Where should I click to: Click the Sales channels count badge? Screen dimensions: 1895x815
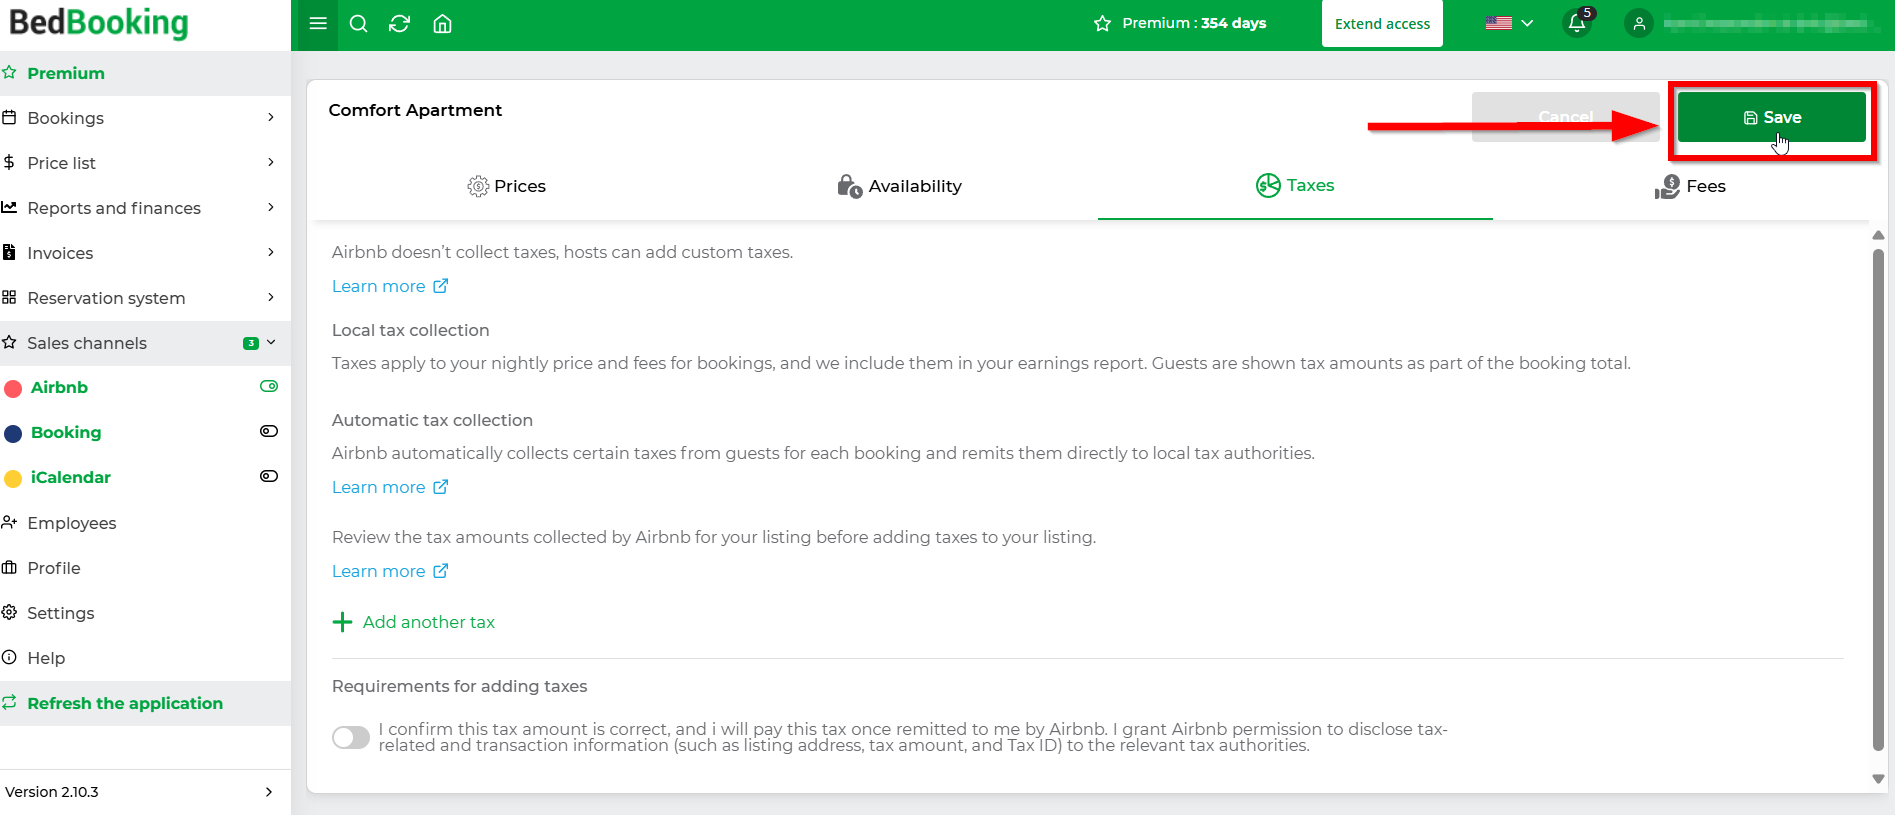pos(251,343)
